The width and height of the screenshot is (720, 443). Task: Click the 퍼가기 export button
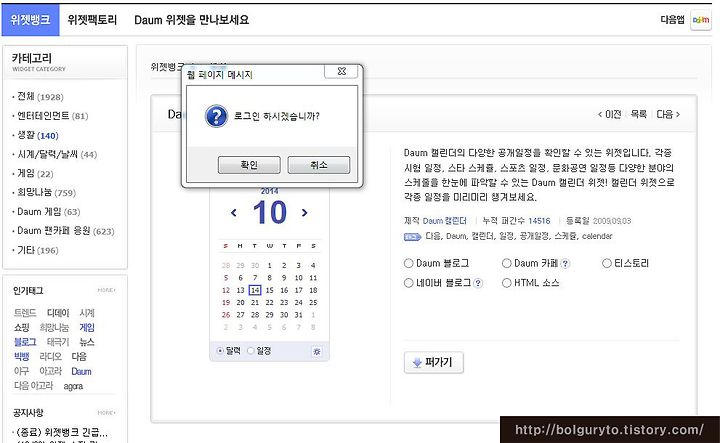pos(434,363)
